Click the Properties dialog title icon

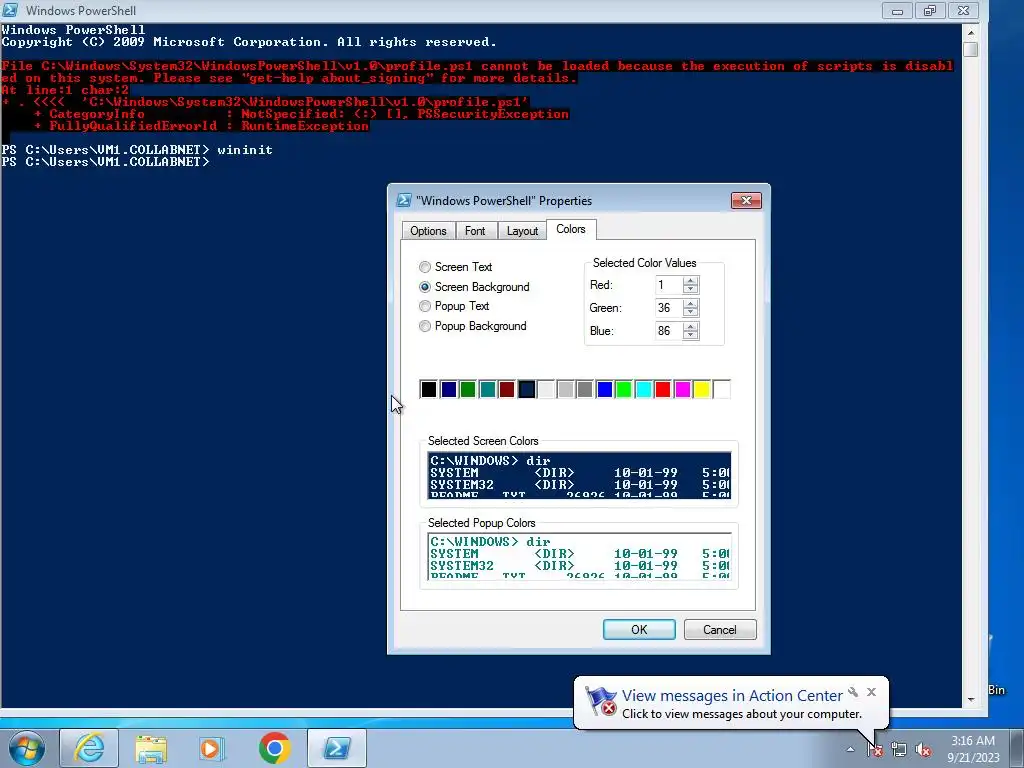click(404, 200)
